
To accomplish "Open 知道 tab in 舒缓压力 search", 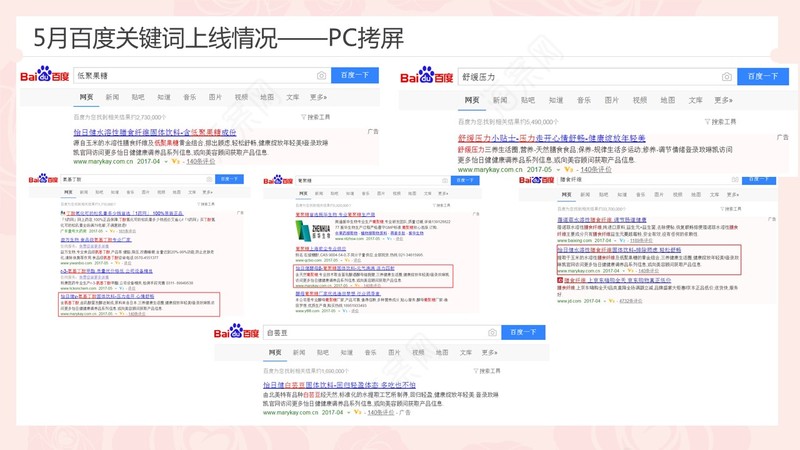I will point(556,100).
